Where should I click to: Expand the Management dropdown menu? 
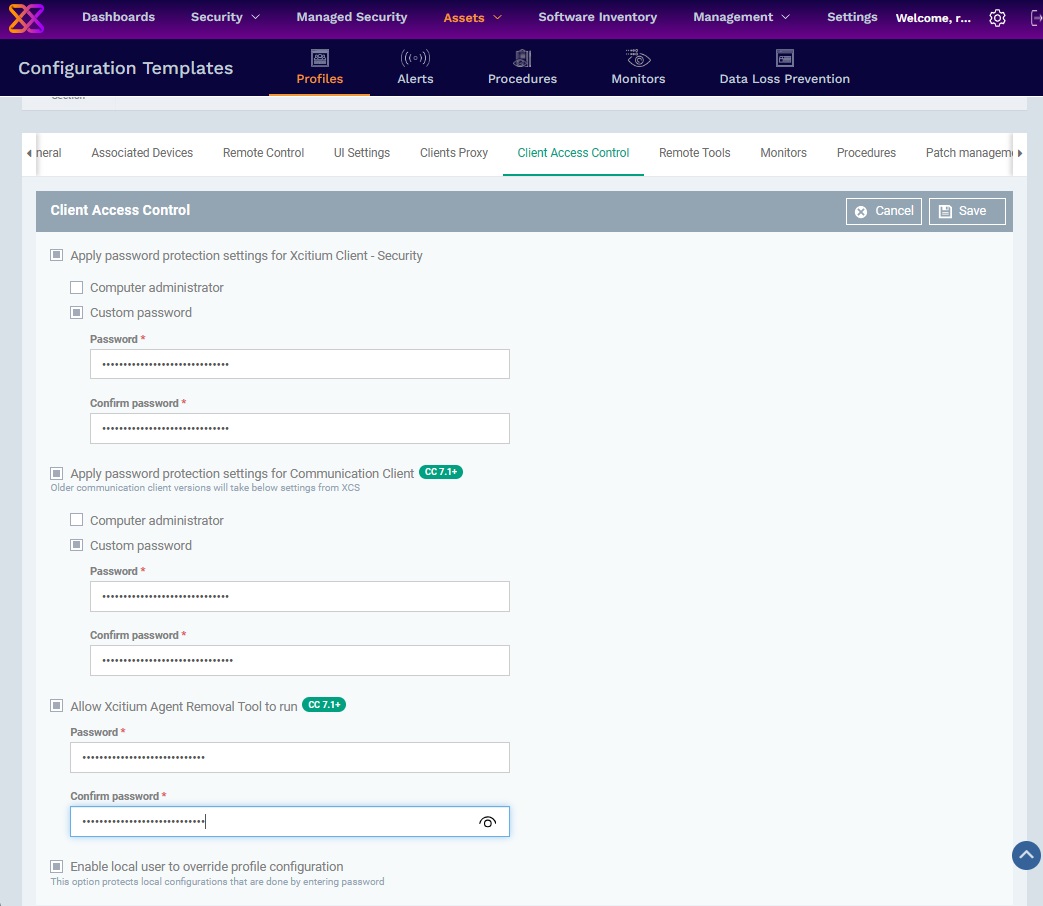pos(741,17)
